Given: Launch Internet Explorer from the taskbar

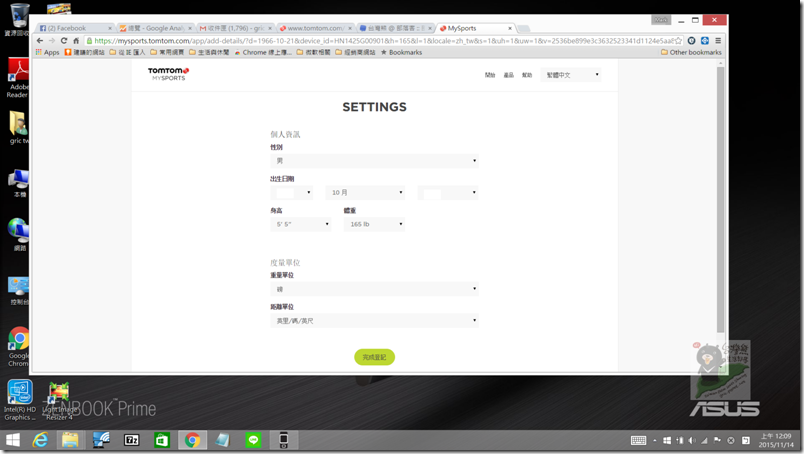Looking at the screenshot, I should 40,440.
